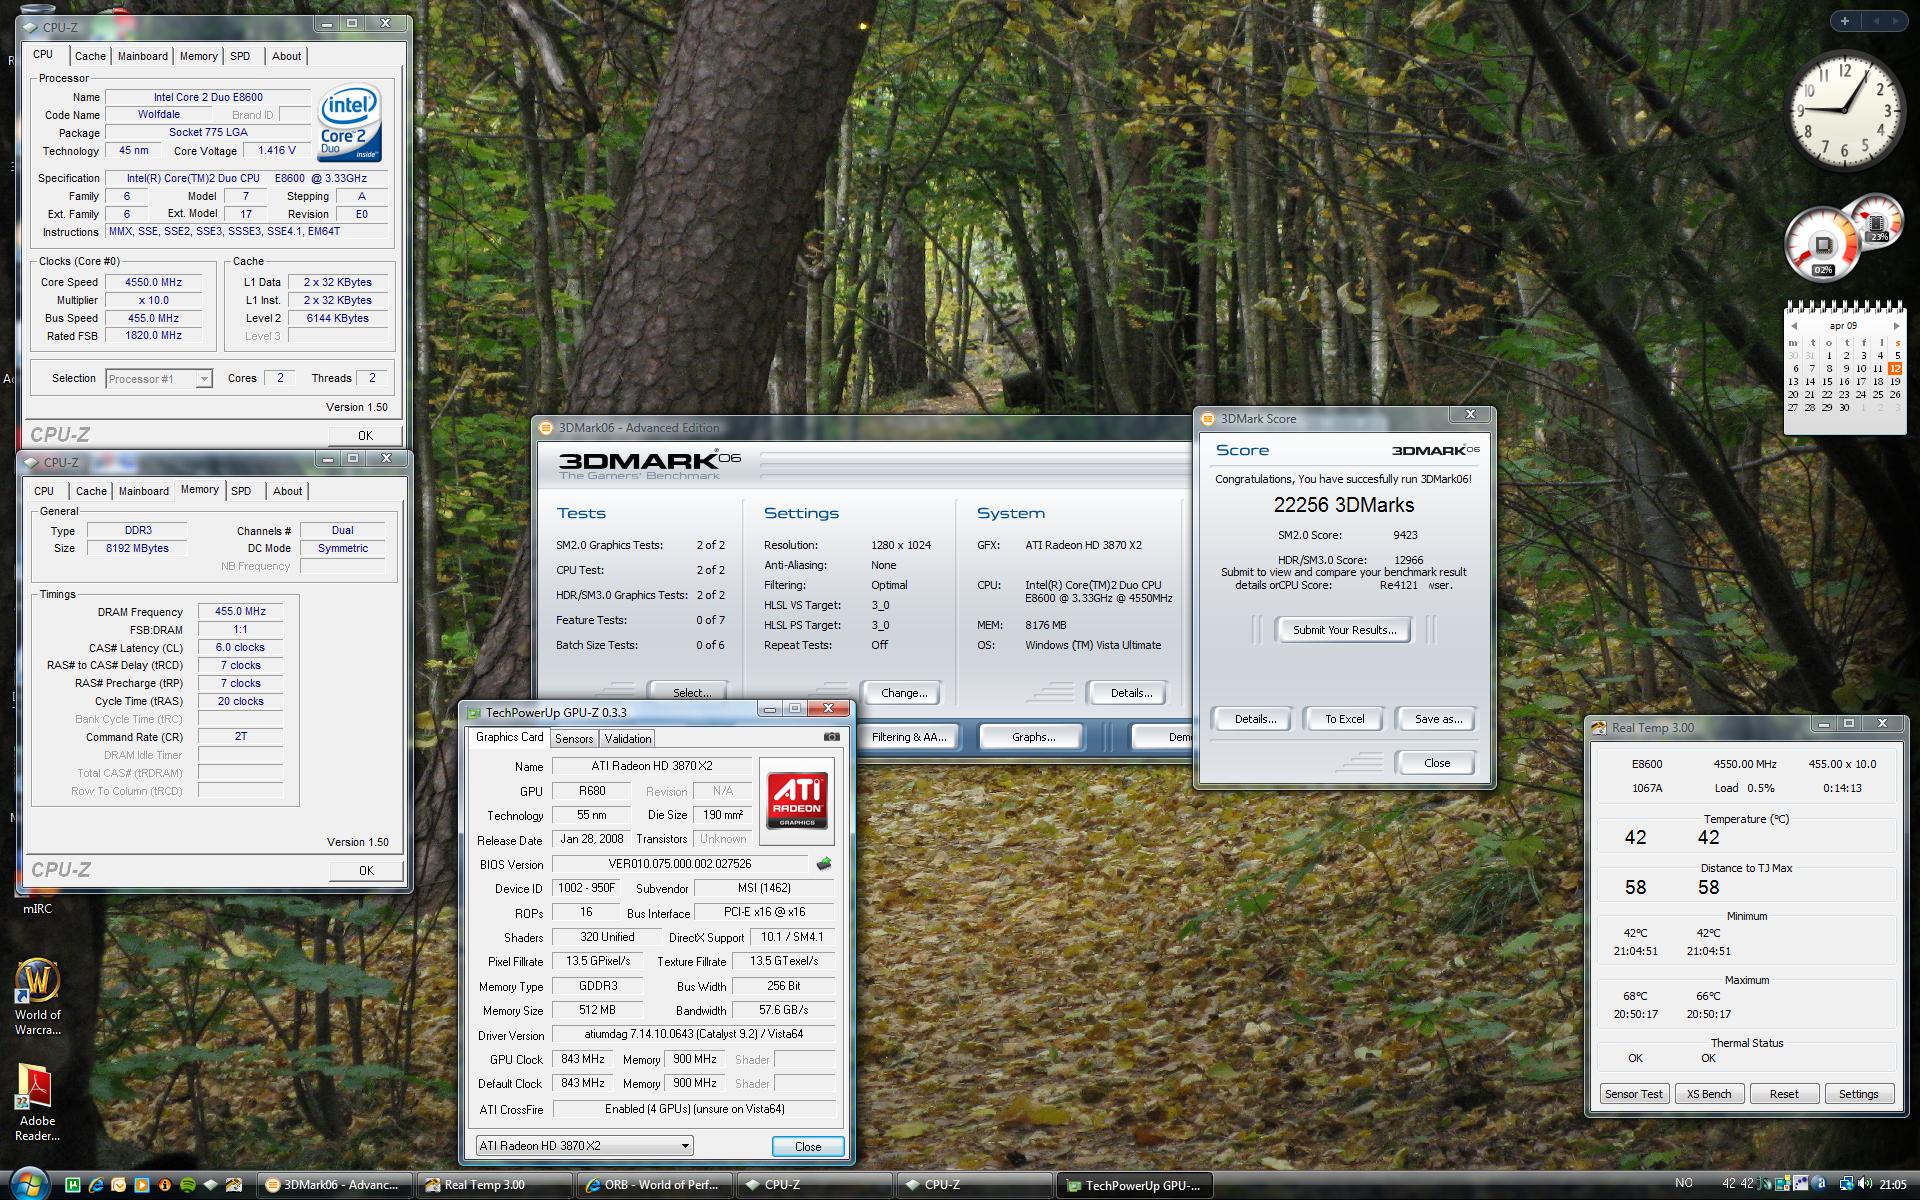The image size is (1920, 1200).
Task: Click the GPU-Z screenshot camera icon
Action: 831,737
